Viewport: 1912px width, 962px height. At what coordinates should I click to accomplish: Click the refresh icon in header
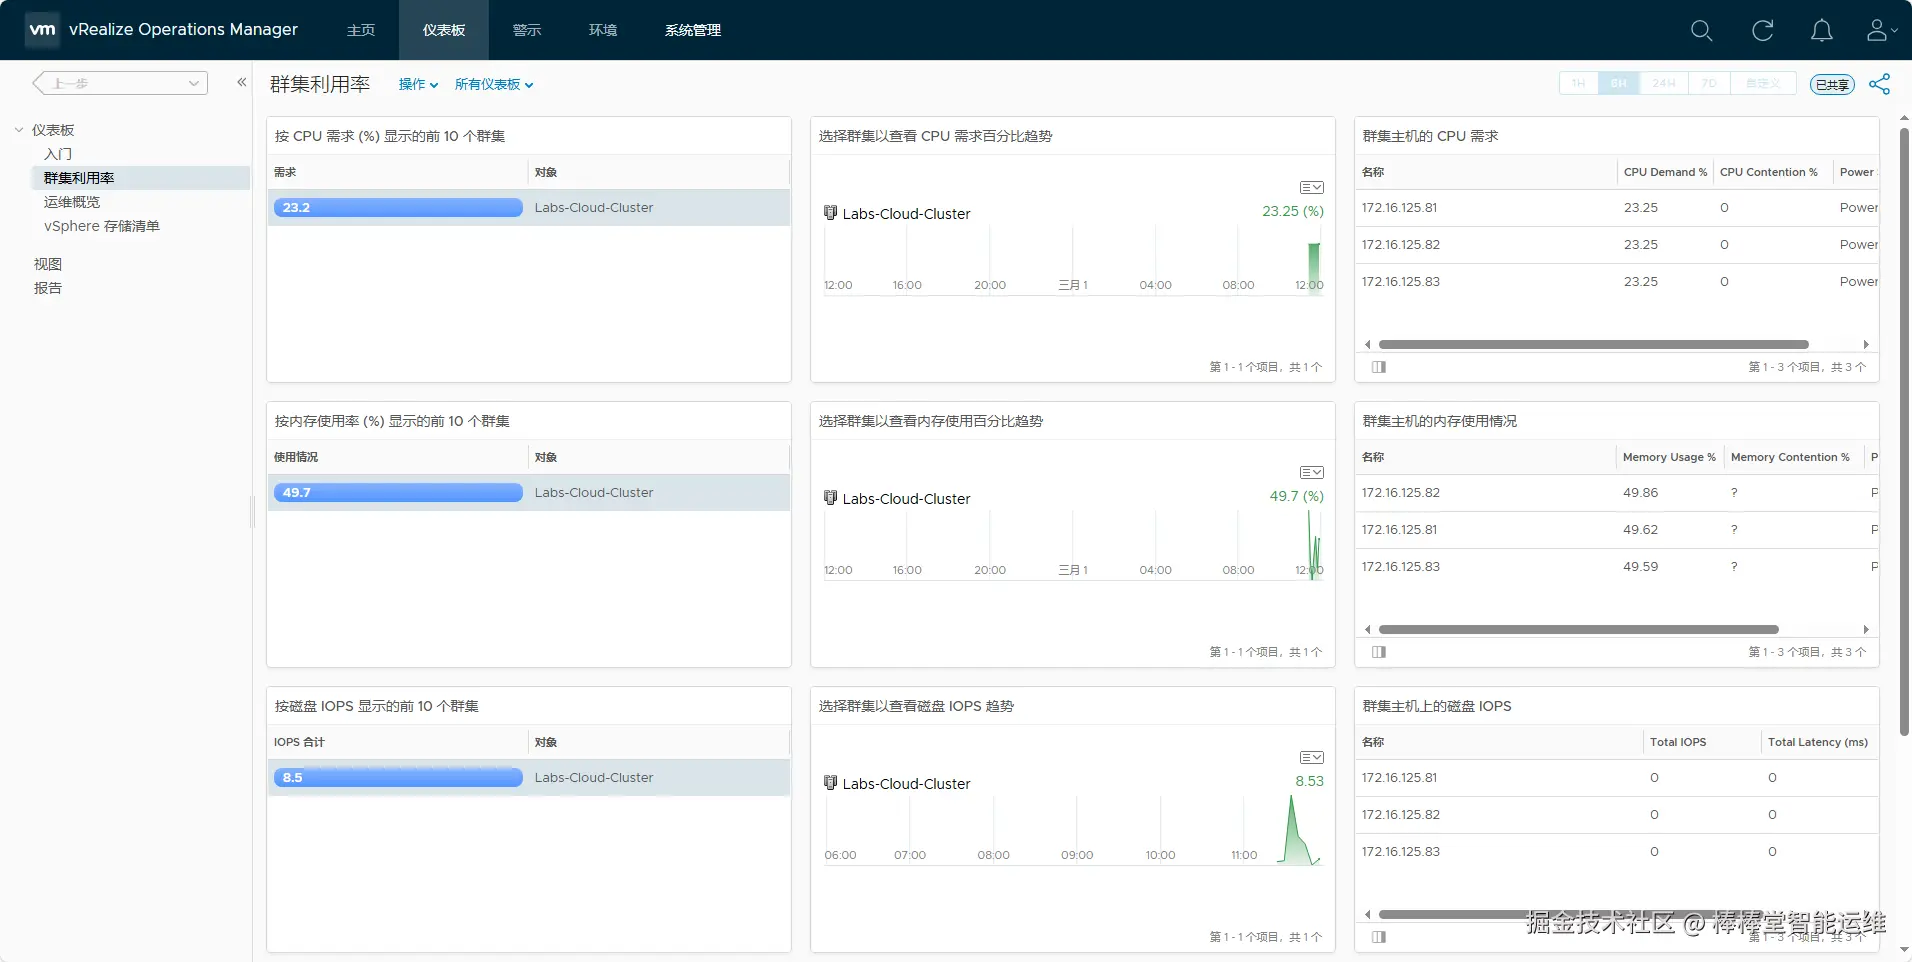pos(1762,31)
